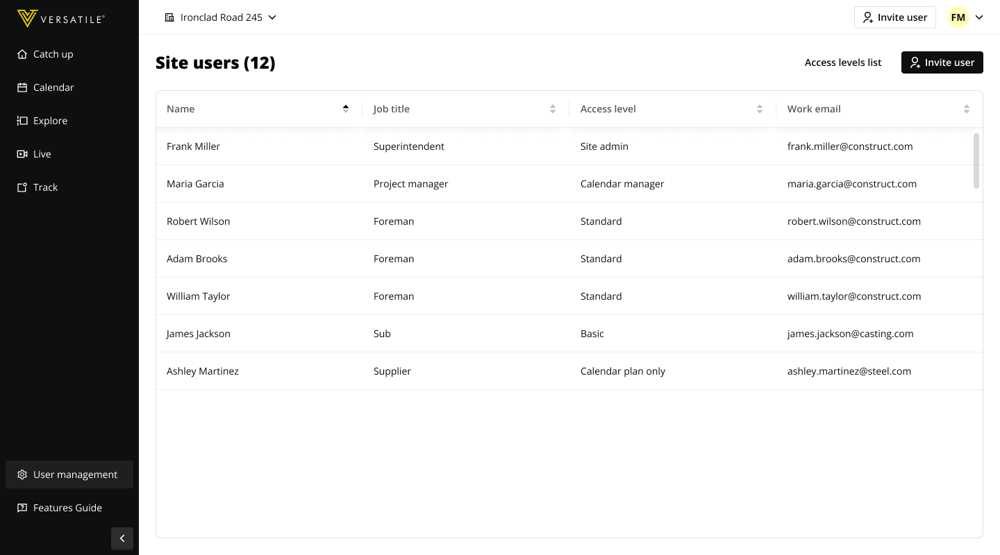Toggle sorting on Access level column
Screen dimensions: 1000x555
(x=759, y=109)
